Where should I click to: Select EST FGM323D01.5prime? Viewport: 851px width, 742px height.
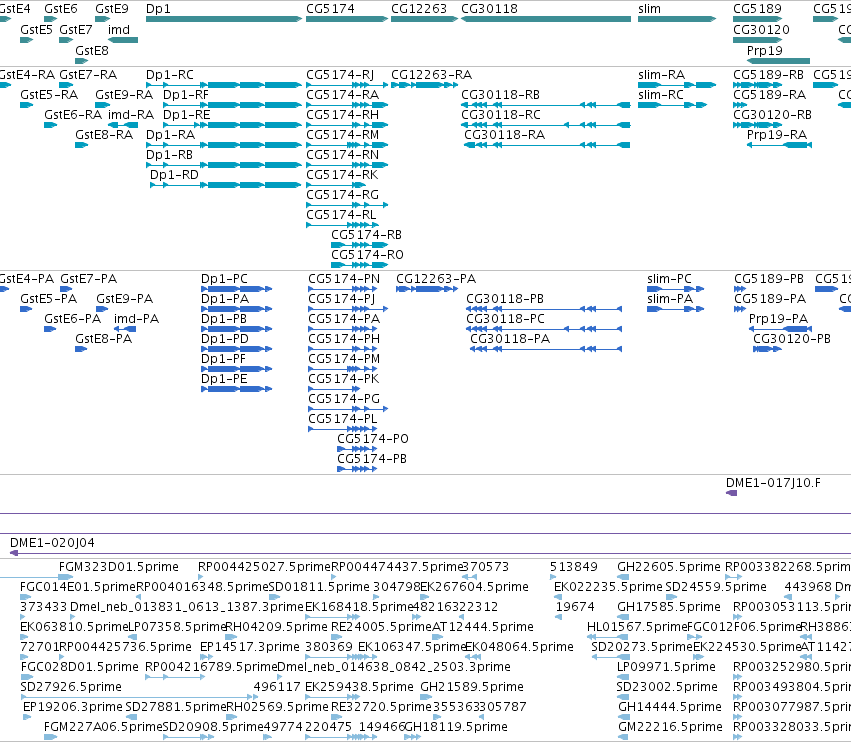[118, 567]
